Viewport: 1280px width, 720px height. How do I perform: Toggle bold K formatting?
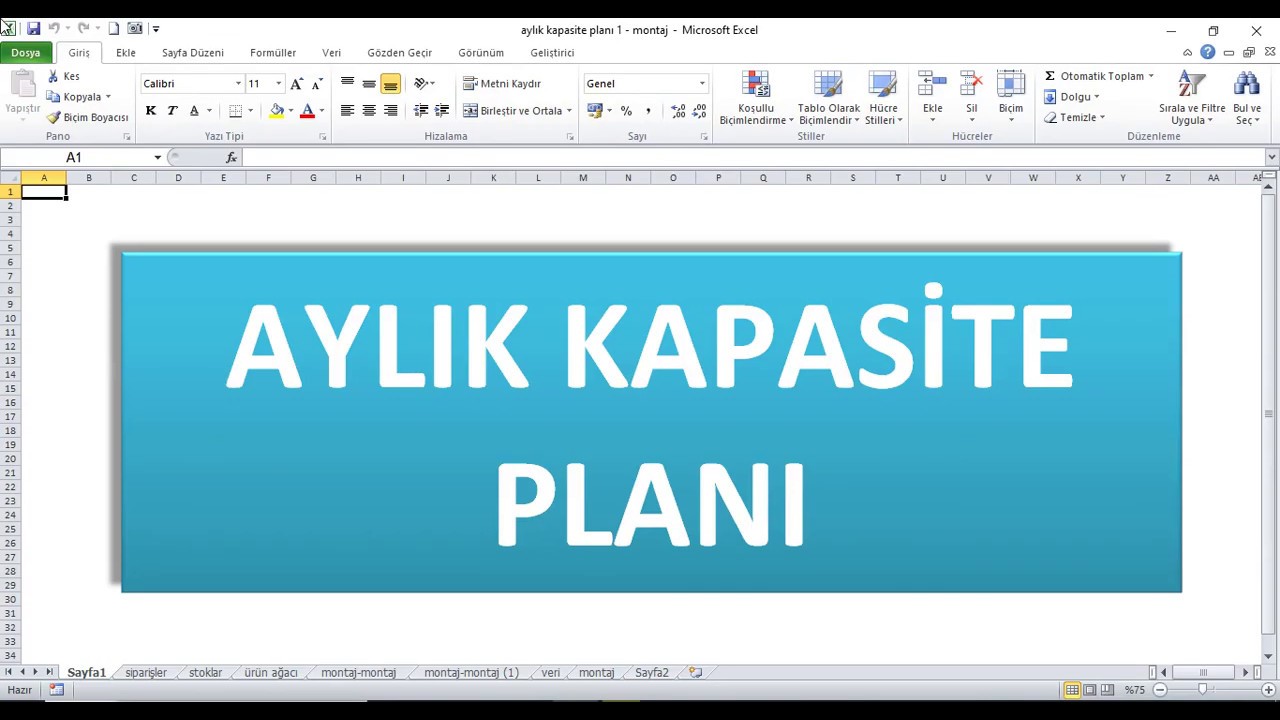tap(151, 111)
